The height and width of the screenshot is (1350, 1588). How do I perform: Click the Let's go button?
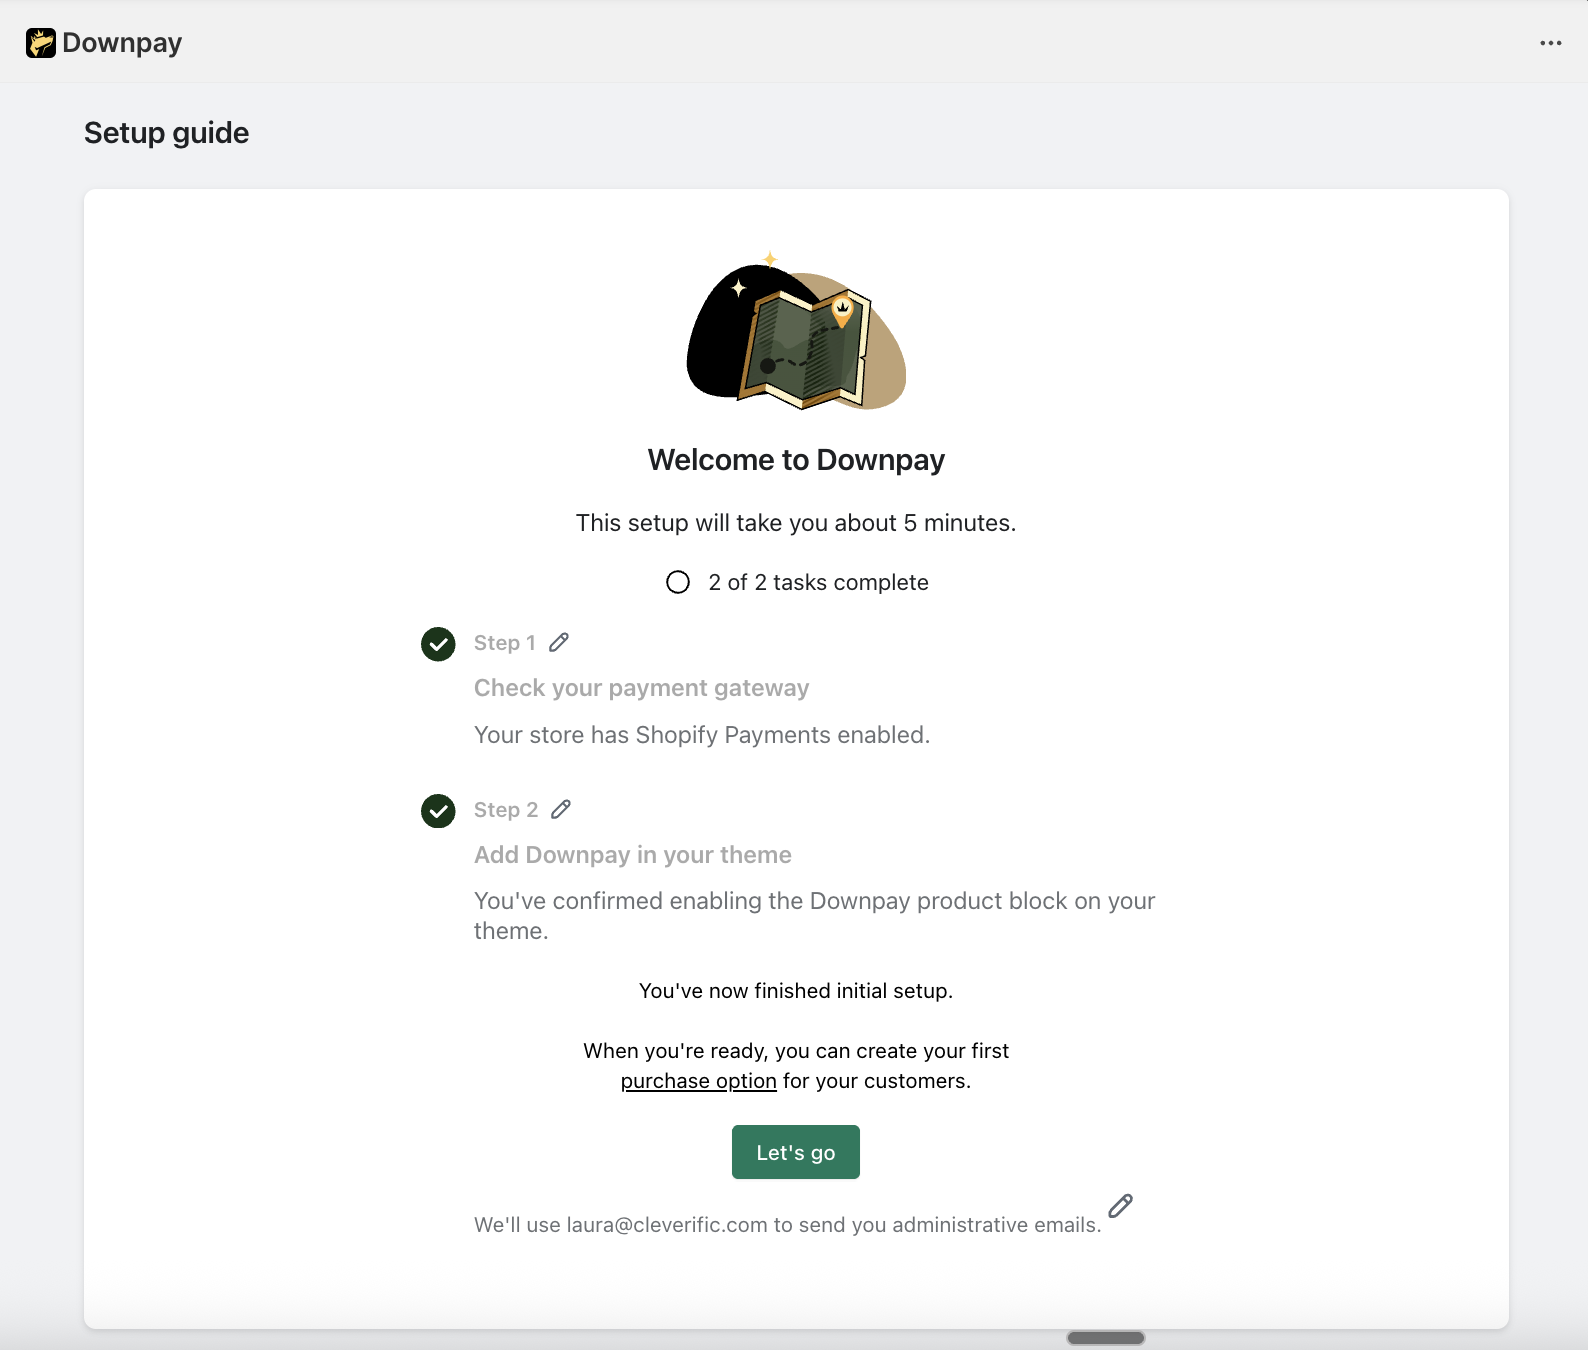pyautogui.click(x=796, y=1152)
